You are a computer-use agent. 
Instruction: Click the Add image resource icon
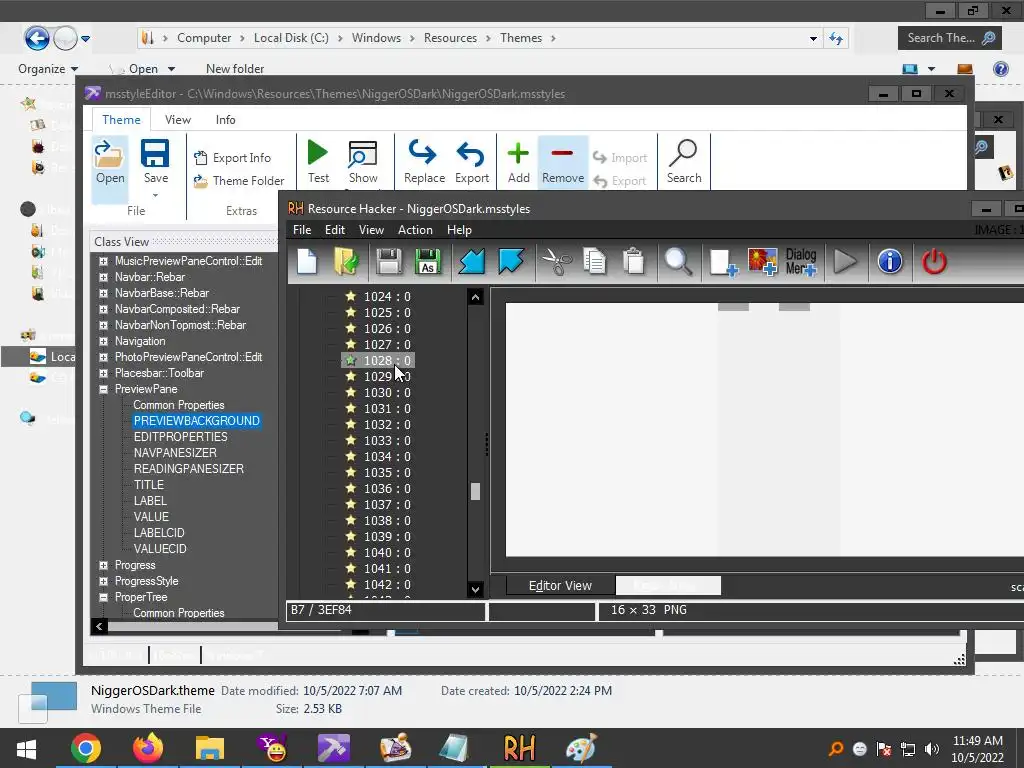click(x=762, y=262)
